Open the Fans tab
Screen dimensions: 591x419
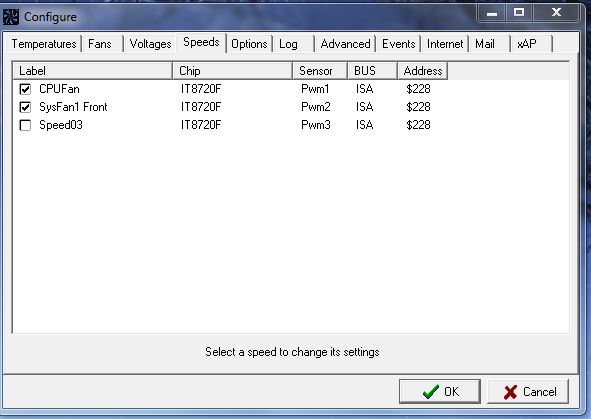(x=100, y=44)
